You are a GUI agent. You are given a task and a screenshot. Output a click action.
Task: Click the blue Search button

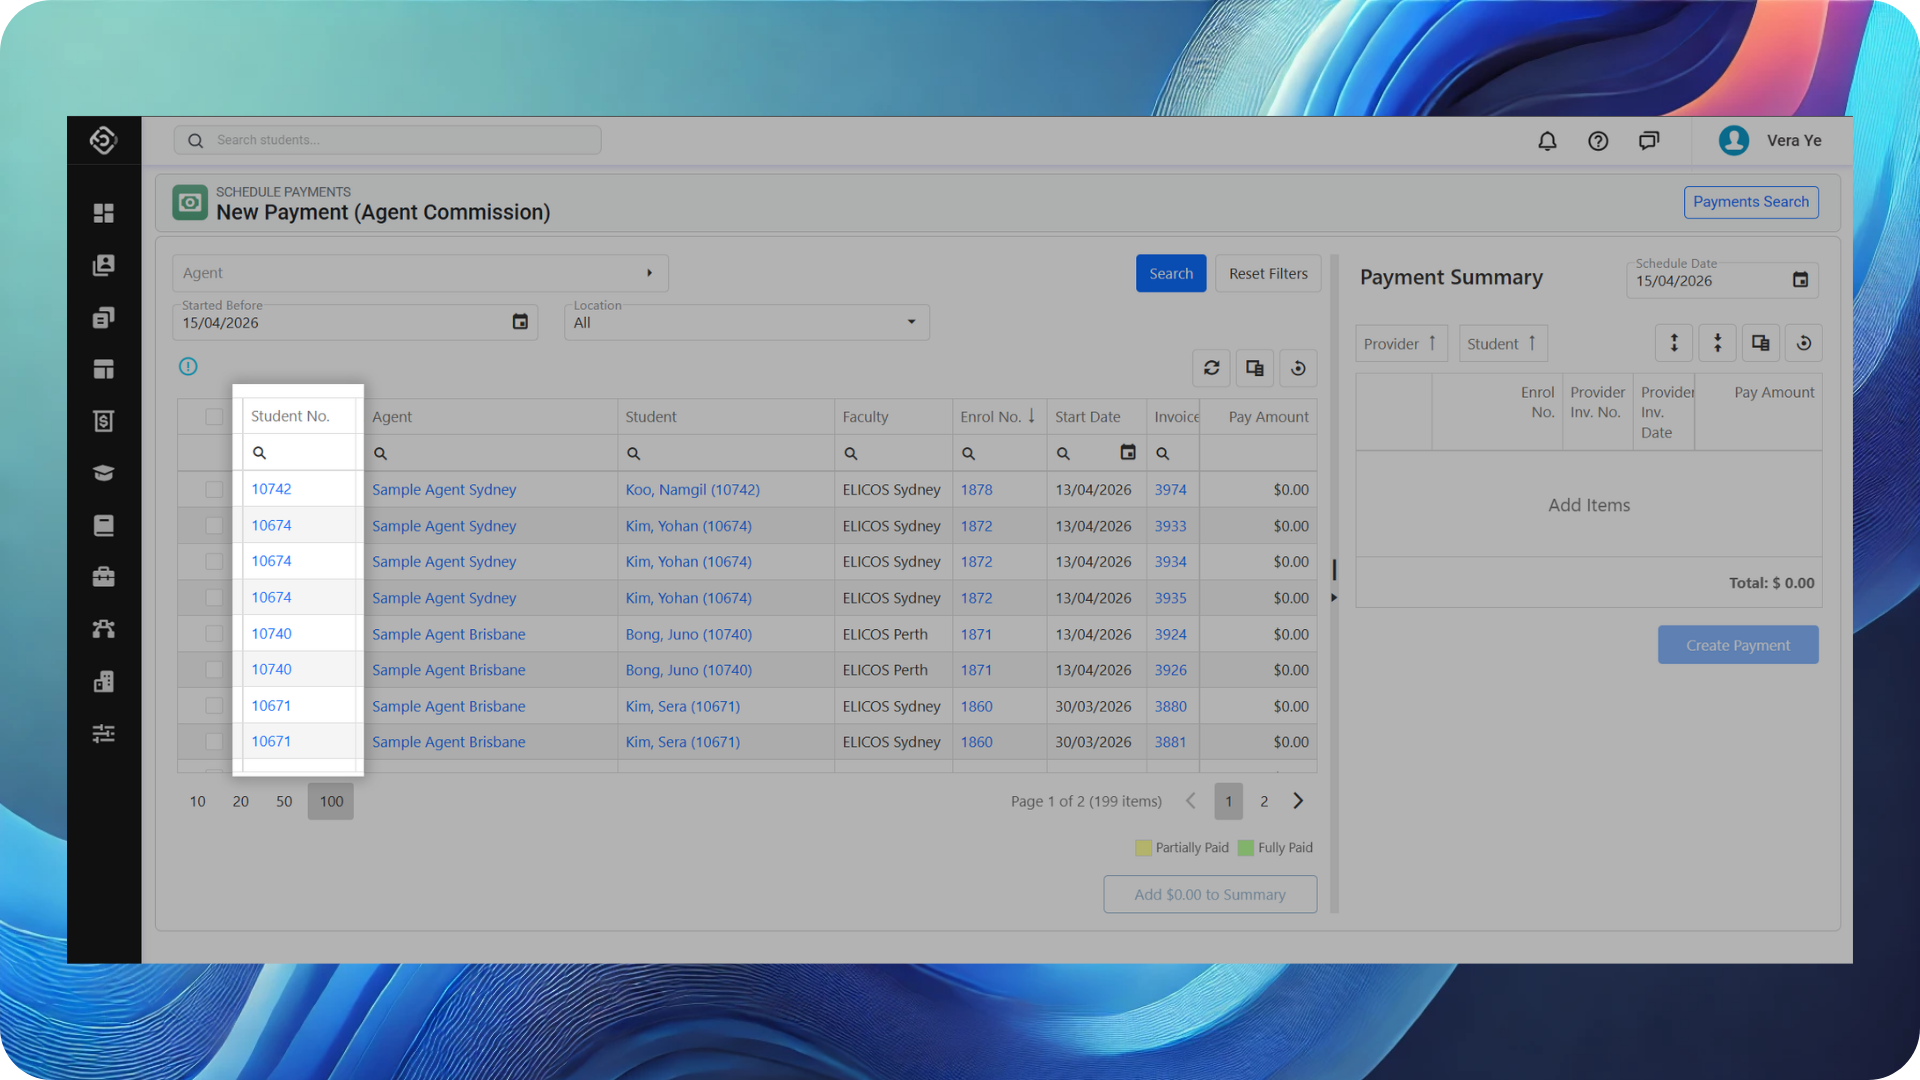tap(1170, 273)
